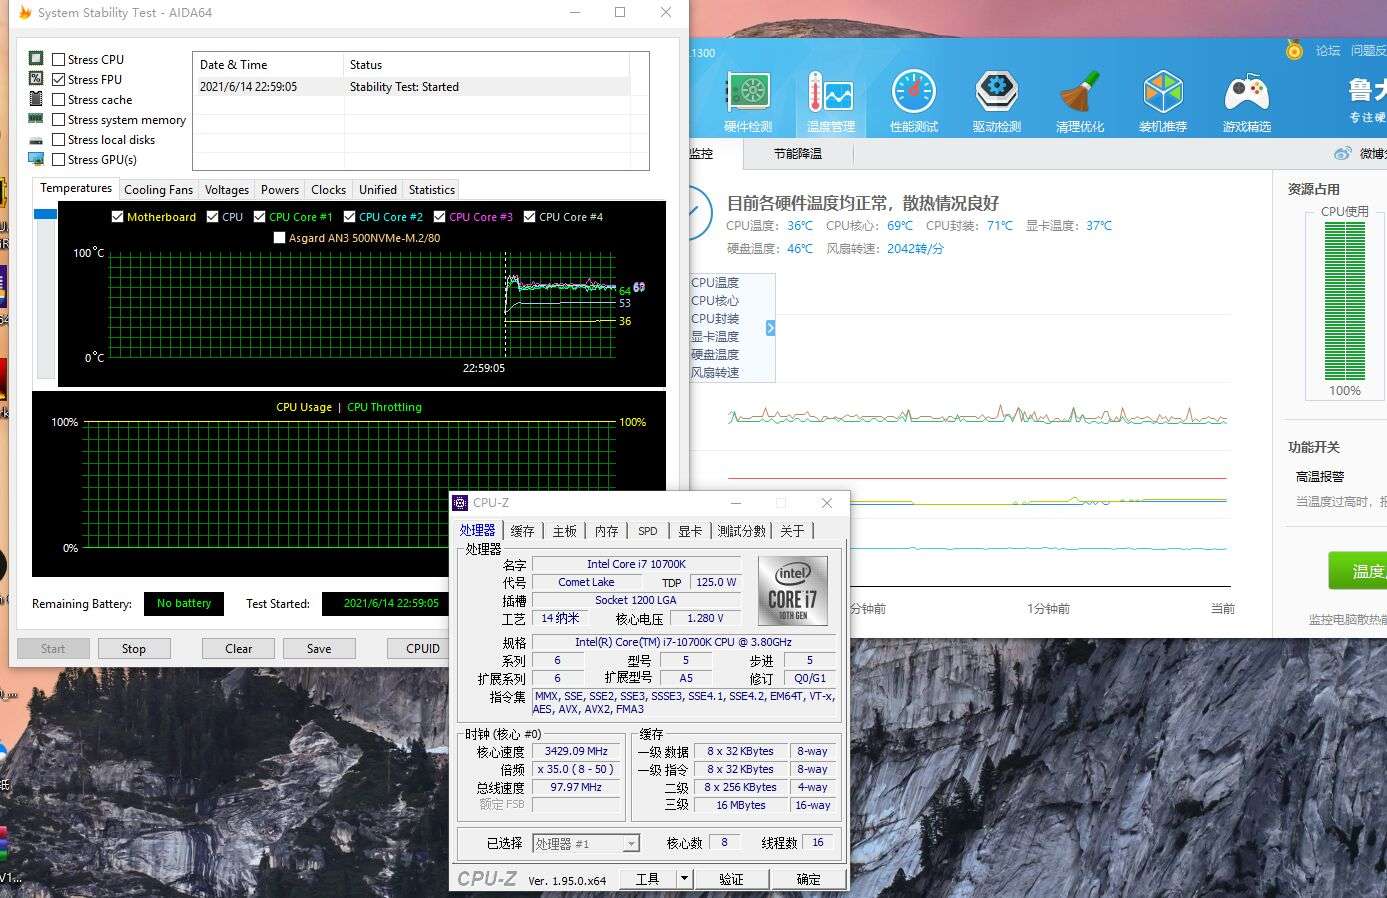Image resolution: width=1387 pixels, height=898 pixels.
Task: Uncheck the Stress FPU checkbox
Action: [59, 79]
